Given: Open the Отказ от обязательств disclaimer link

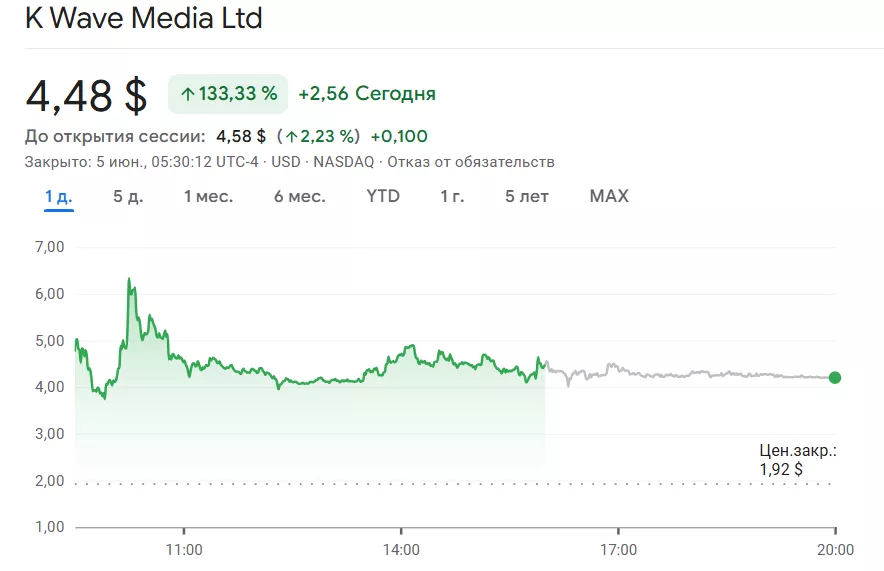Looking at the screenshot, I should (470, 162).
